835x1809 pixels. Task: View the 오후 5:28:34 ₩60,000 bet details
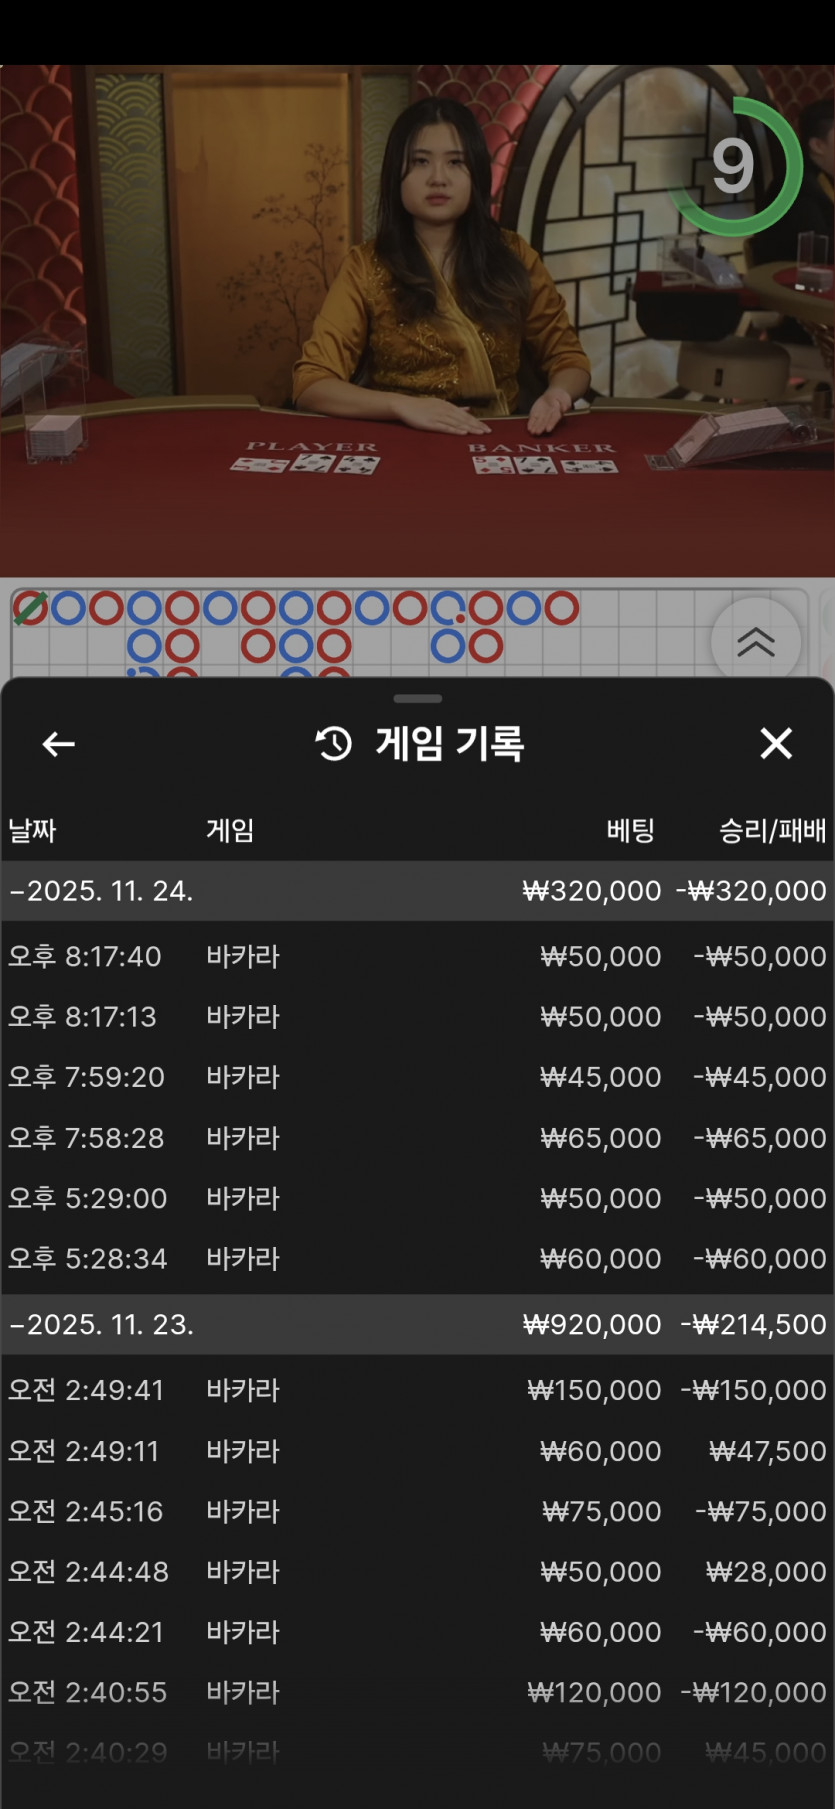pyautogui.click(x=417, y=1259)
